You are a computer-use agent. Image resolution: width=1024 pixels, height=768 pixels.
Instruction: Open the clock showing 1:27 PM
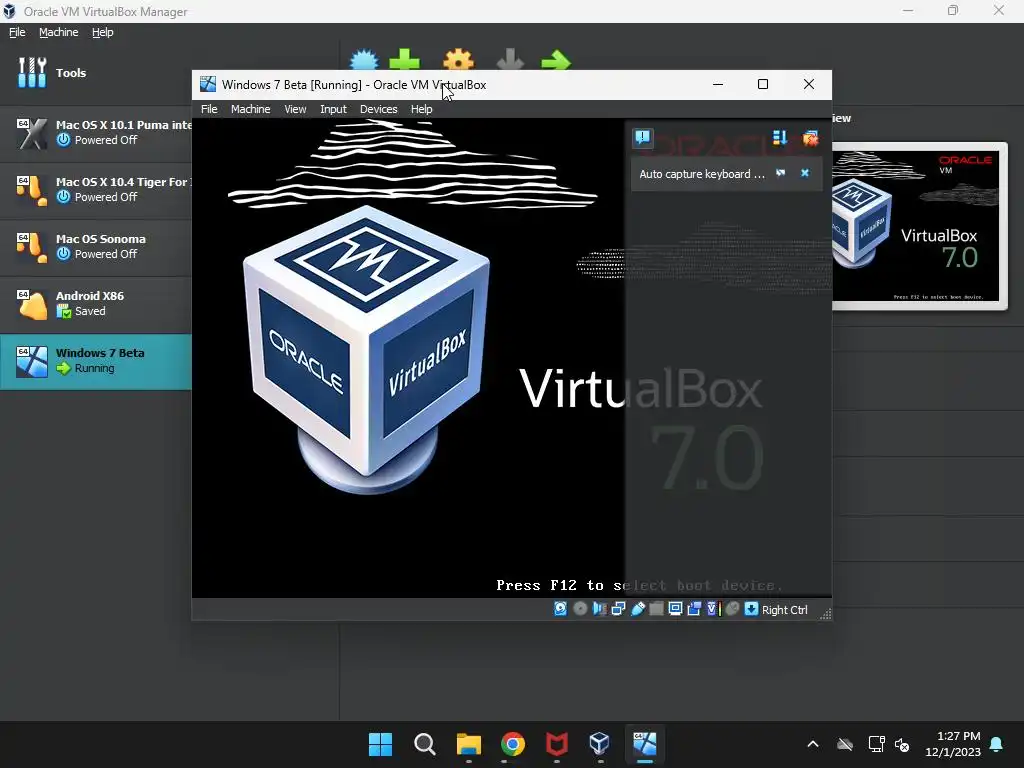(x=953, y=744)
